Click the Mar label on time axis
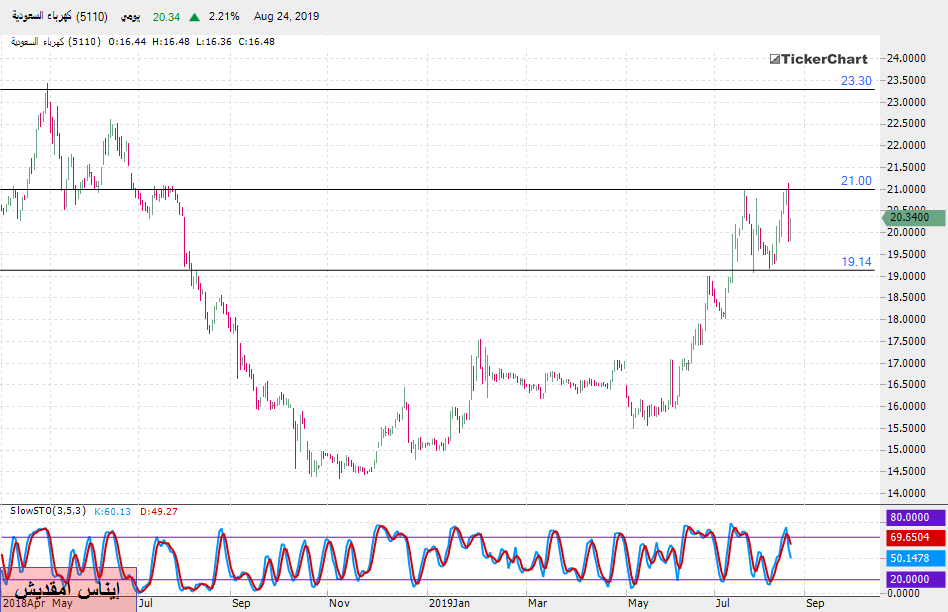The width and height of the screenshot is (948, 612). coord(538,603)
